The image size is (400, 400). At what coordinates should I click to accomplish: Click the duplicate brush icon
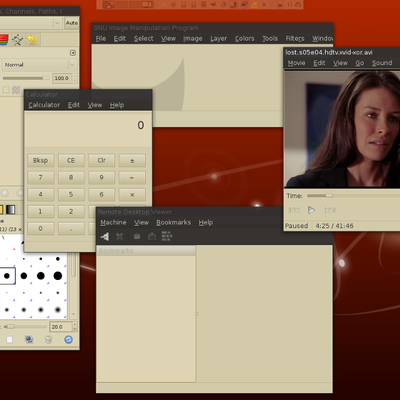(x=29, y=340)
